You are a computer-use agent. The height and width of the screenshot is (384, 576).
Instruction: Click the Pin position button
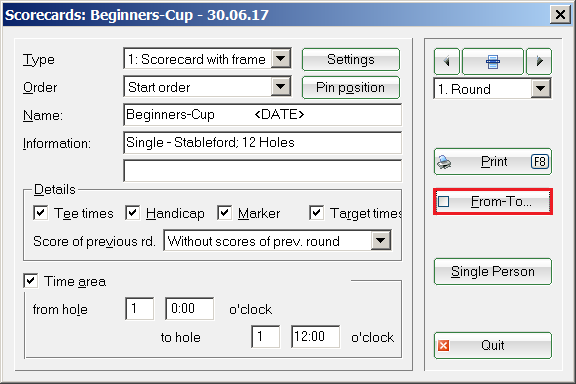coord(351,87)
